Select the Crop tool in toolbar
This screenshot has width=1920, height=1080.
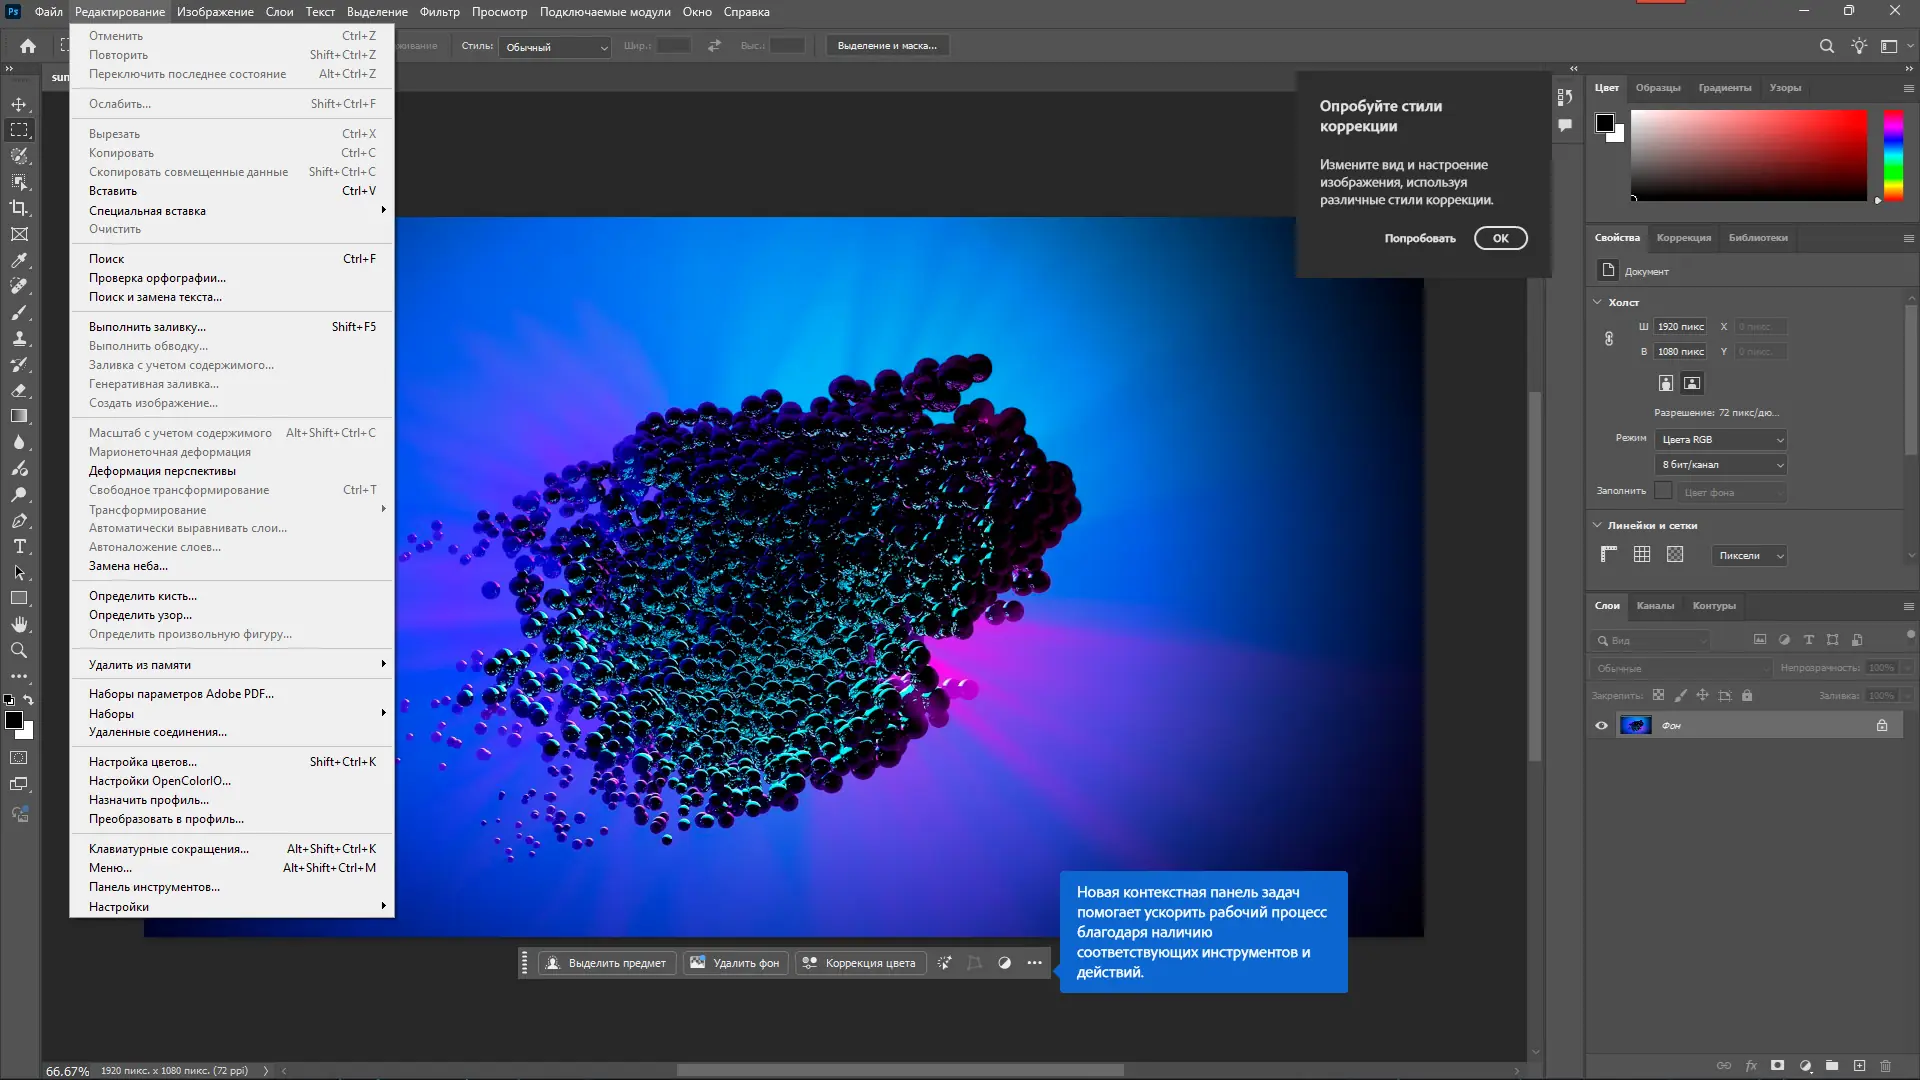pos(19,208)
